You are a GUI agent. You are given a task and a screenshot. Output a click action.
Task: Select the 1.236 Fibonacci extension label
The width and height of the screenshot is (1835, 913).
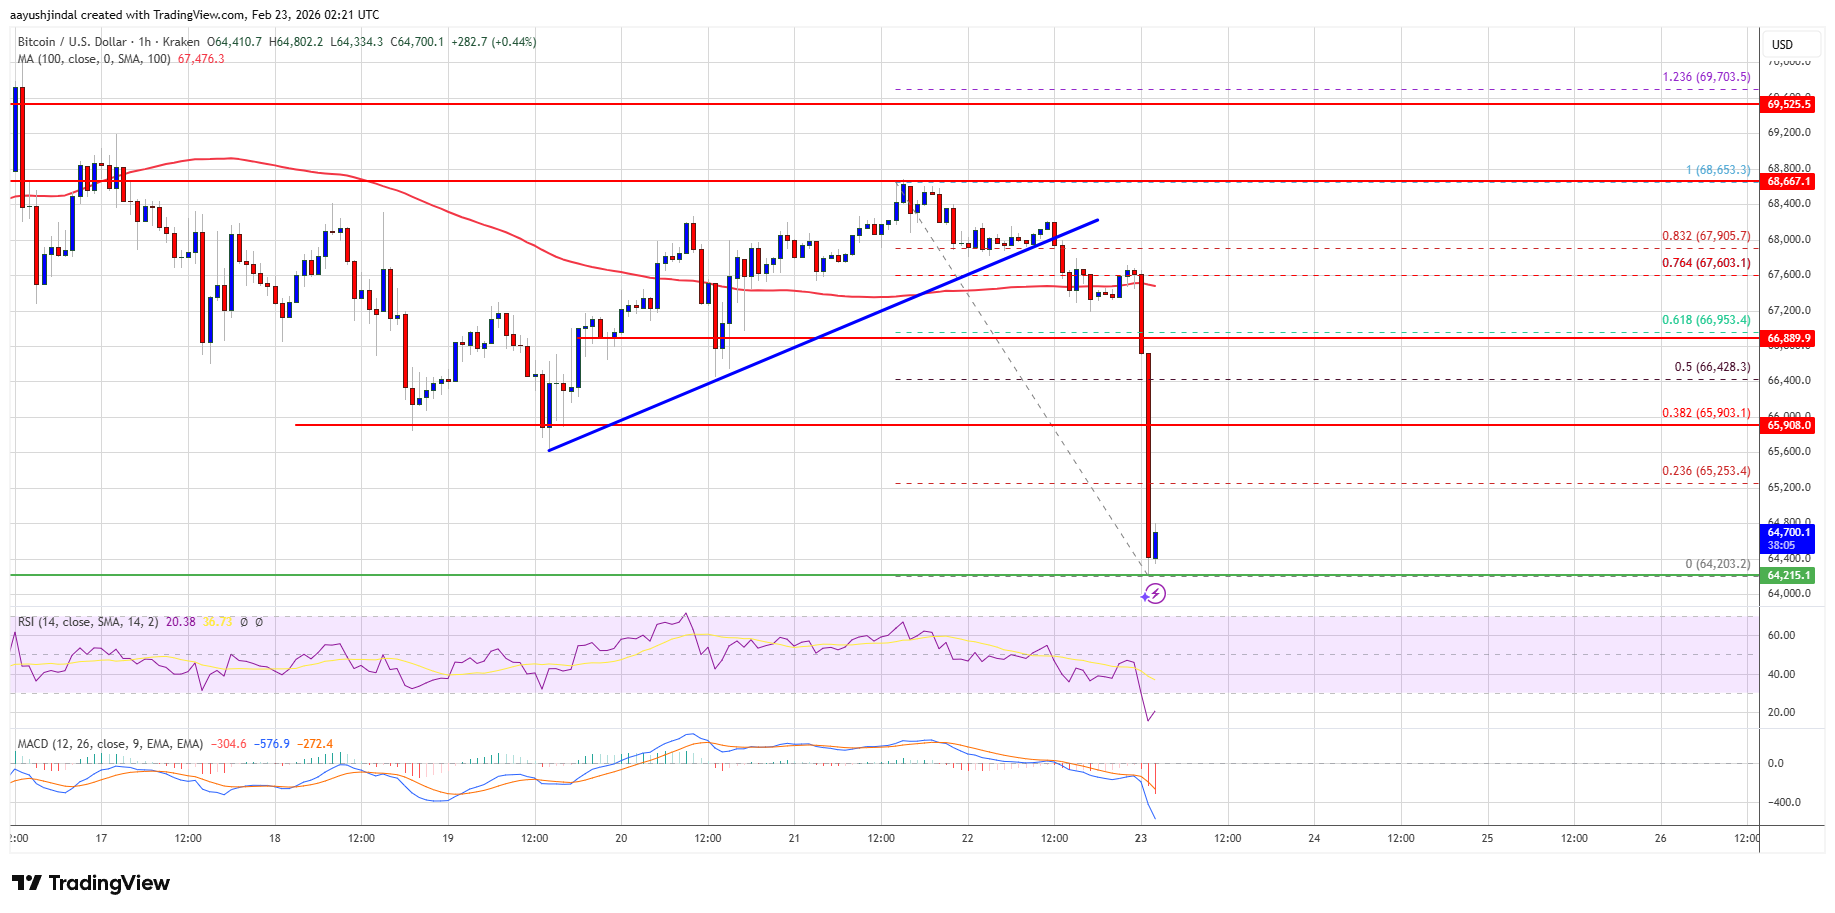[1706, 77]
